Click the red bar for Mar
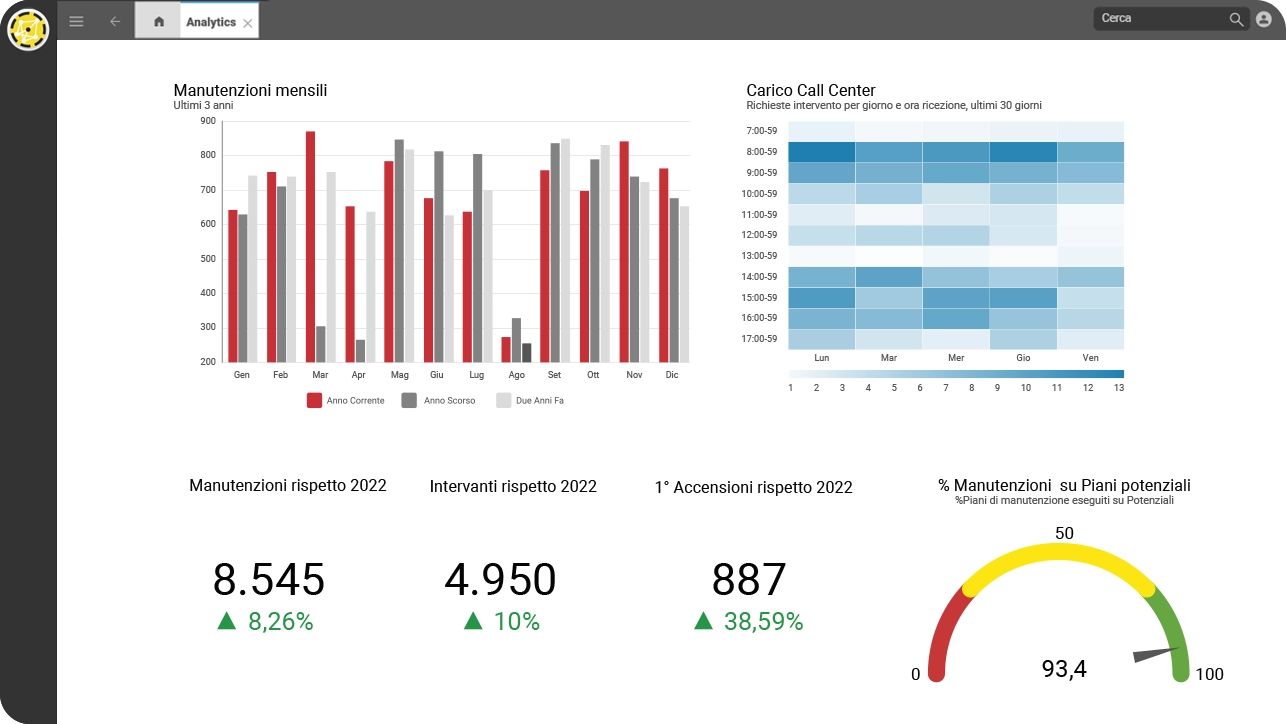The image size is (1286, 724). click(x=311, y=247)
